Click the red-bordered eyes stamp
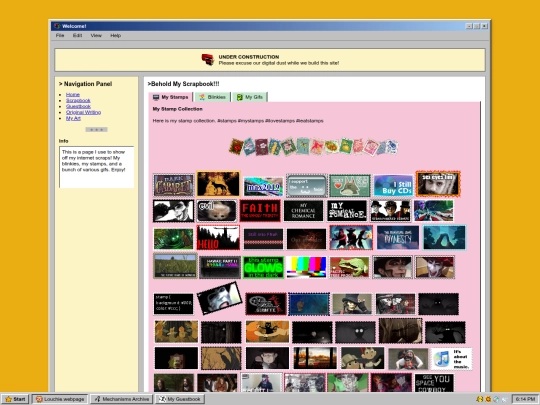The width and height of the screenshot is (540, 405). [x=438, y=184]
